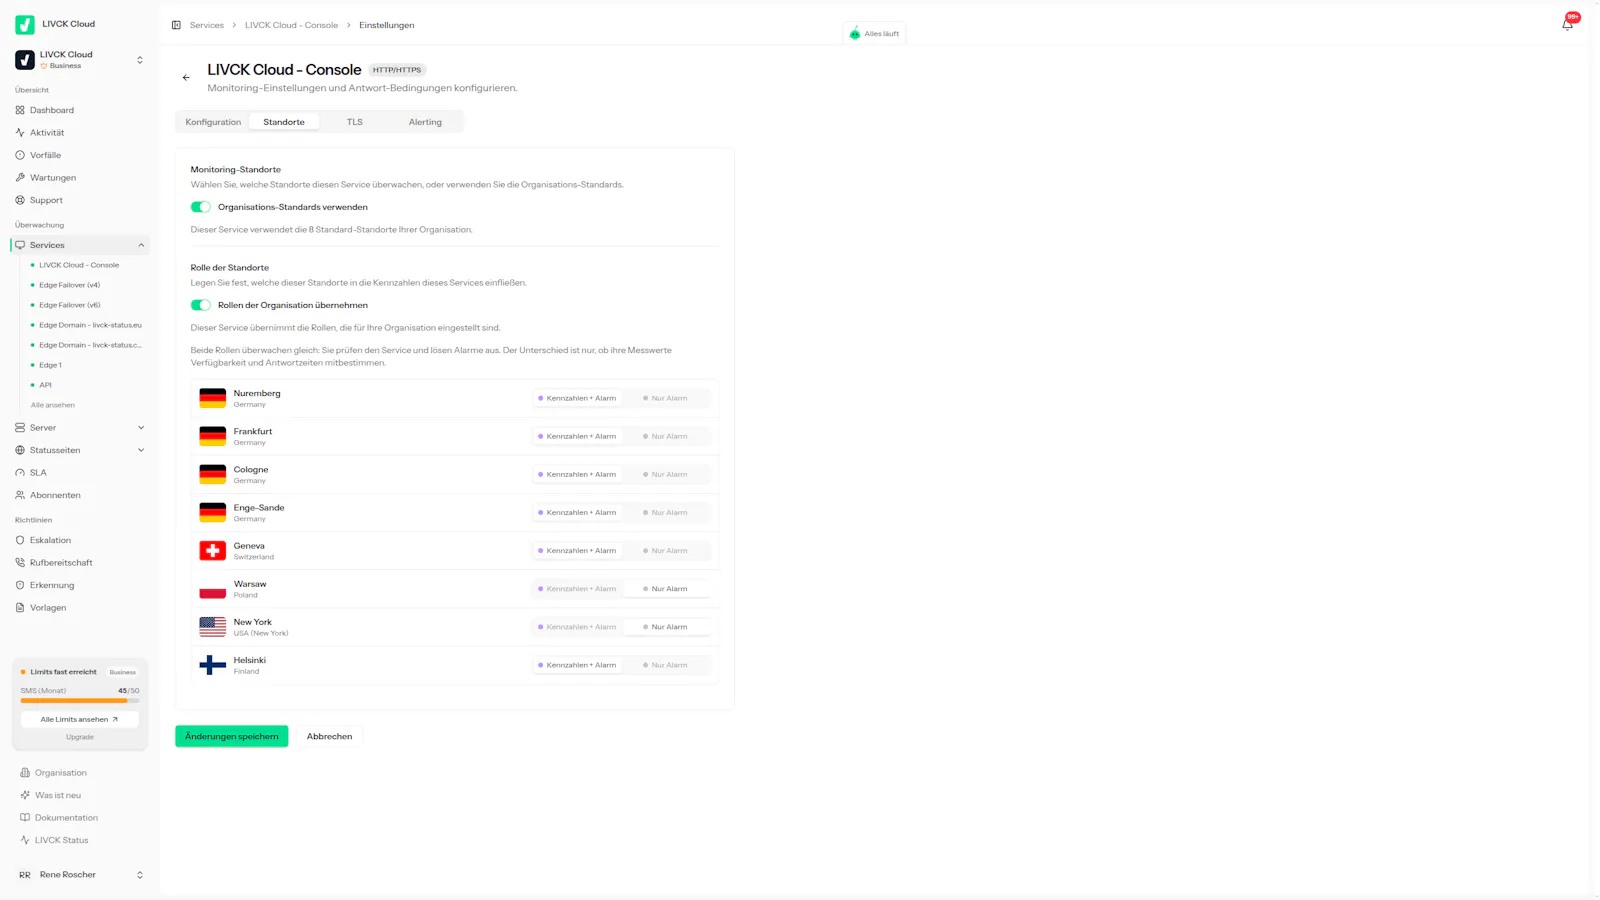Viewport: 1600px width, 900px height.
Task: Click the USA flag next to New York
Action: click(212, 627)
